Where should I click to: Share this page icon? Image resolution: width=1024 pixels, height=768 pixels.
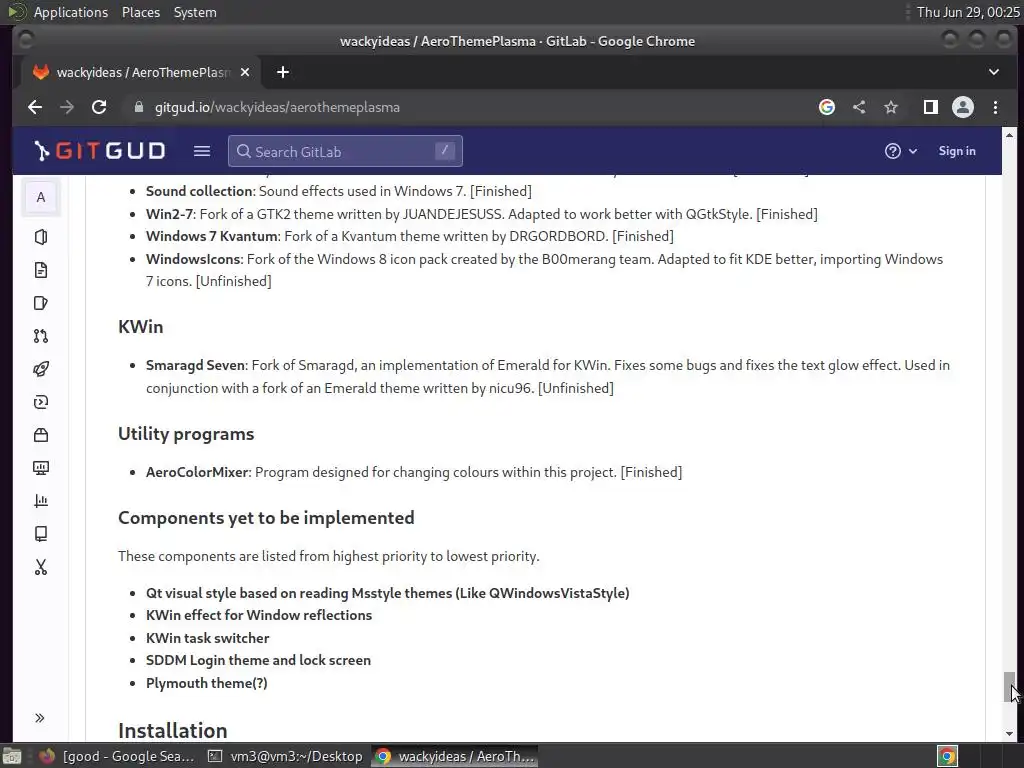click(859, 107)
